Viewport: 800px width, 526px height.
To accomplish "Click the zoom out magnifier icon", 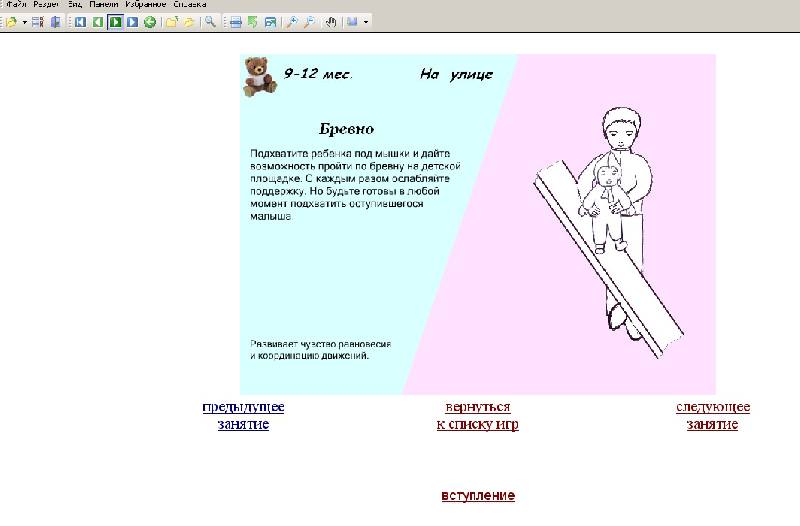I will 308,21.
